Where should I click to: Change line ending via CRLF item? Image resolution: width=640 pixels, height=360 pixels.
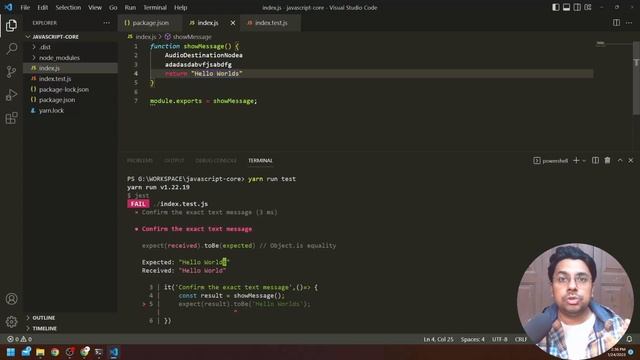coord(521,339)
